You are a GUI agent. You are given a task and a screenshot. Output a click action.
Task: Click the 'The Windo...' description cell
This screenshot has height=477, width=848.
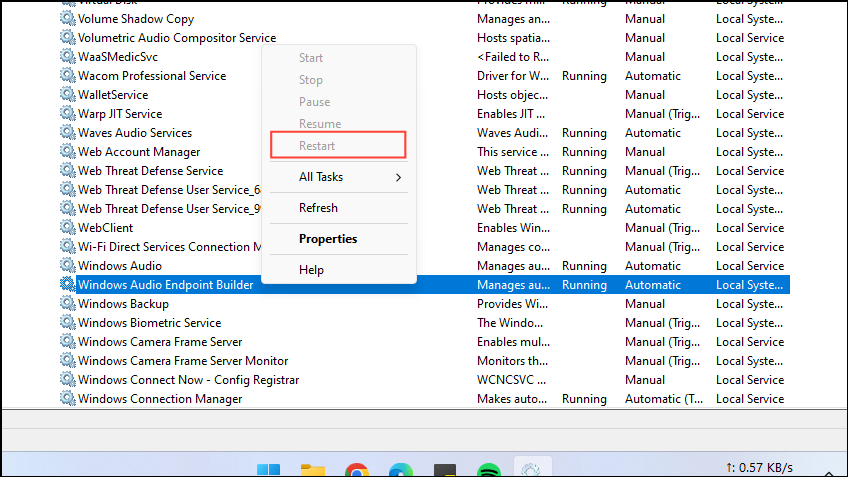(x=510, y=322)
